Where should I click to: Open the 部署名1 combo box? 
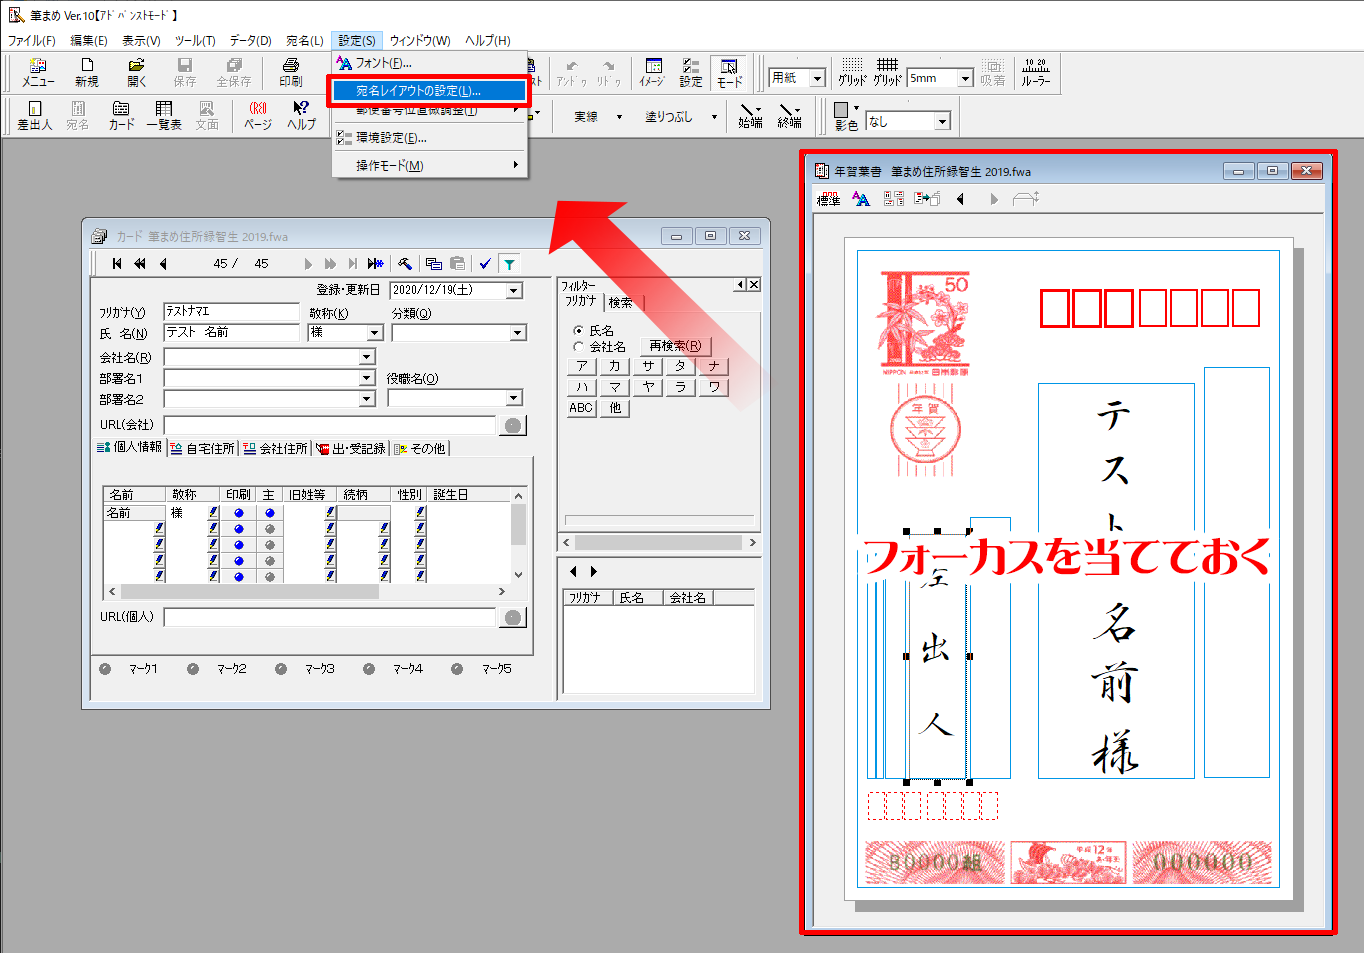pyautogui.click(x=366, y=378)
